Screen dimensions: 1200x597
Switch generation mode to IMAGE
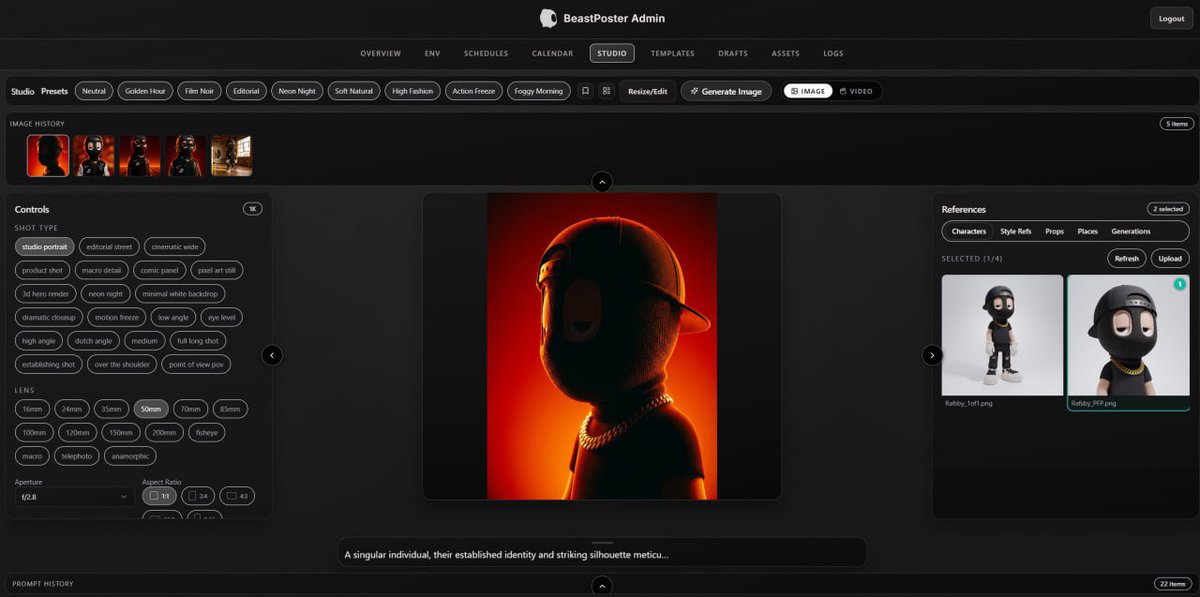pyautogui.click(x=808, y=91)
